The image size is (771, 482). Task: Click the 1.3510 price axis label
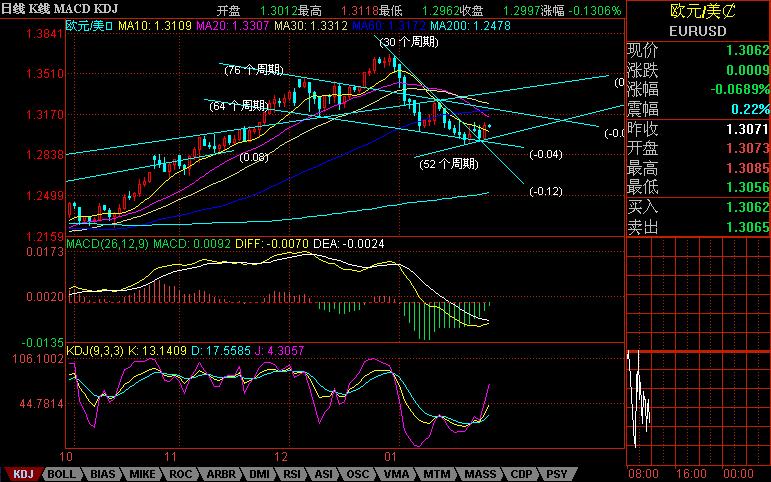click(44, 74)
